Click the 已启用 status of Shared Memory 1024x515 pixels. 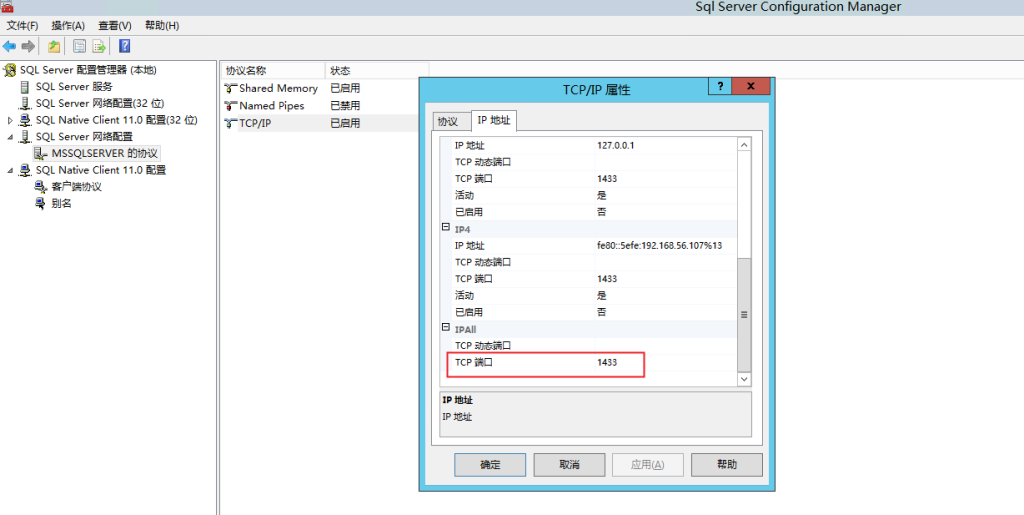pos(345,88)
